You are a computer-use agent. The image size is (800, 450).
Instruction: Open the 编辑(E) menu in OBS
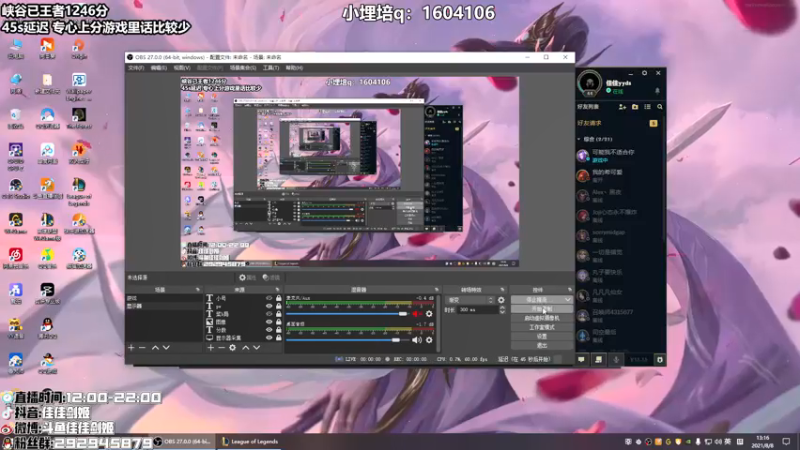click(159, 68)
